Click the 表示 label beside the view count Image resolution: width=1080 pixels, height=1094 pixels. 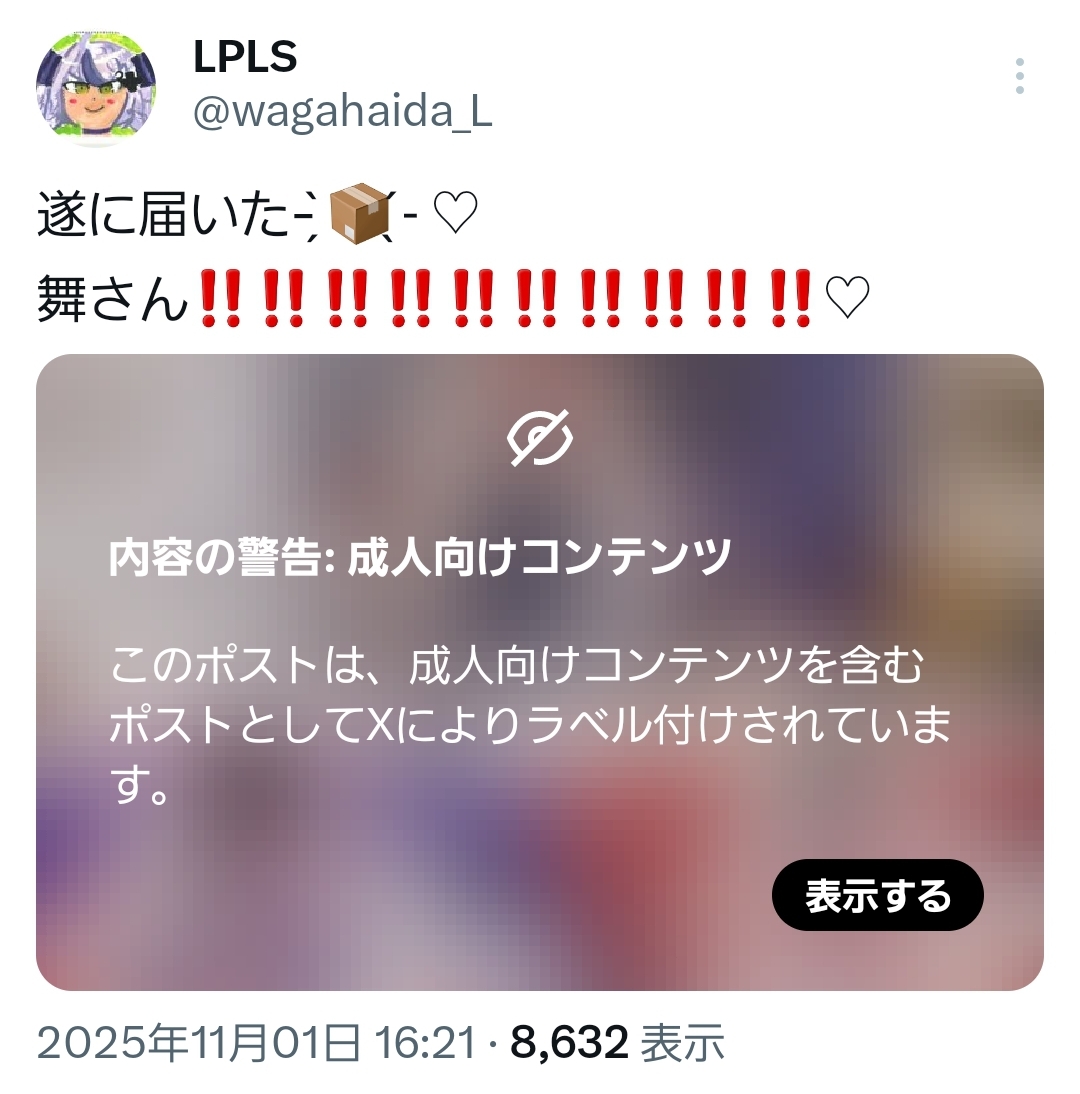[x=682, y=1044]
